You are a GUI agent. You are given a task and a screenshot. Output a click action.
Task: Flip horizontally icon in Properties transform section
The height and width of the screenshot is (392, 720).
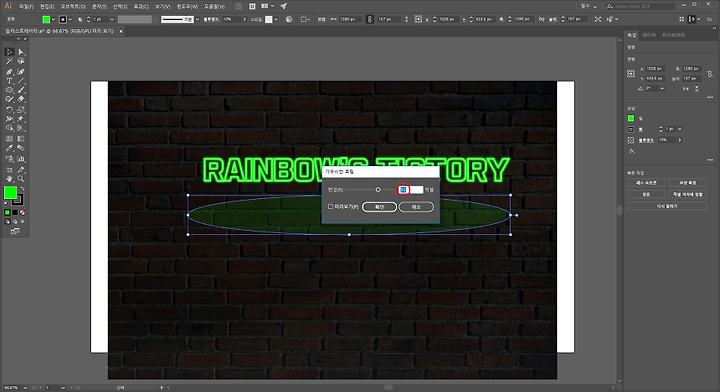(686, 88)
